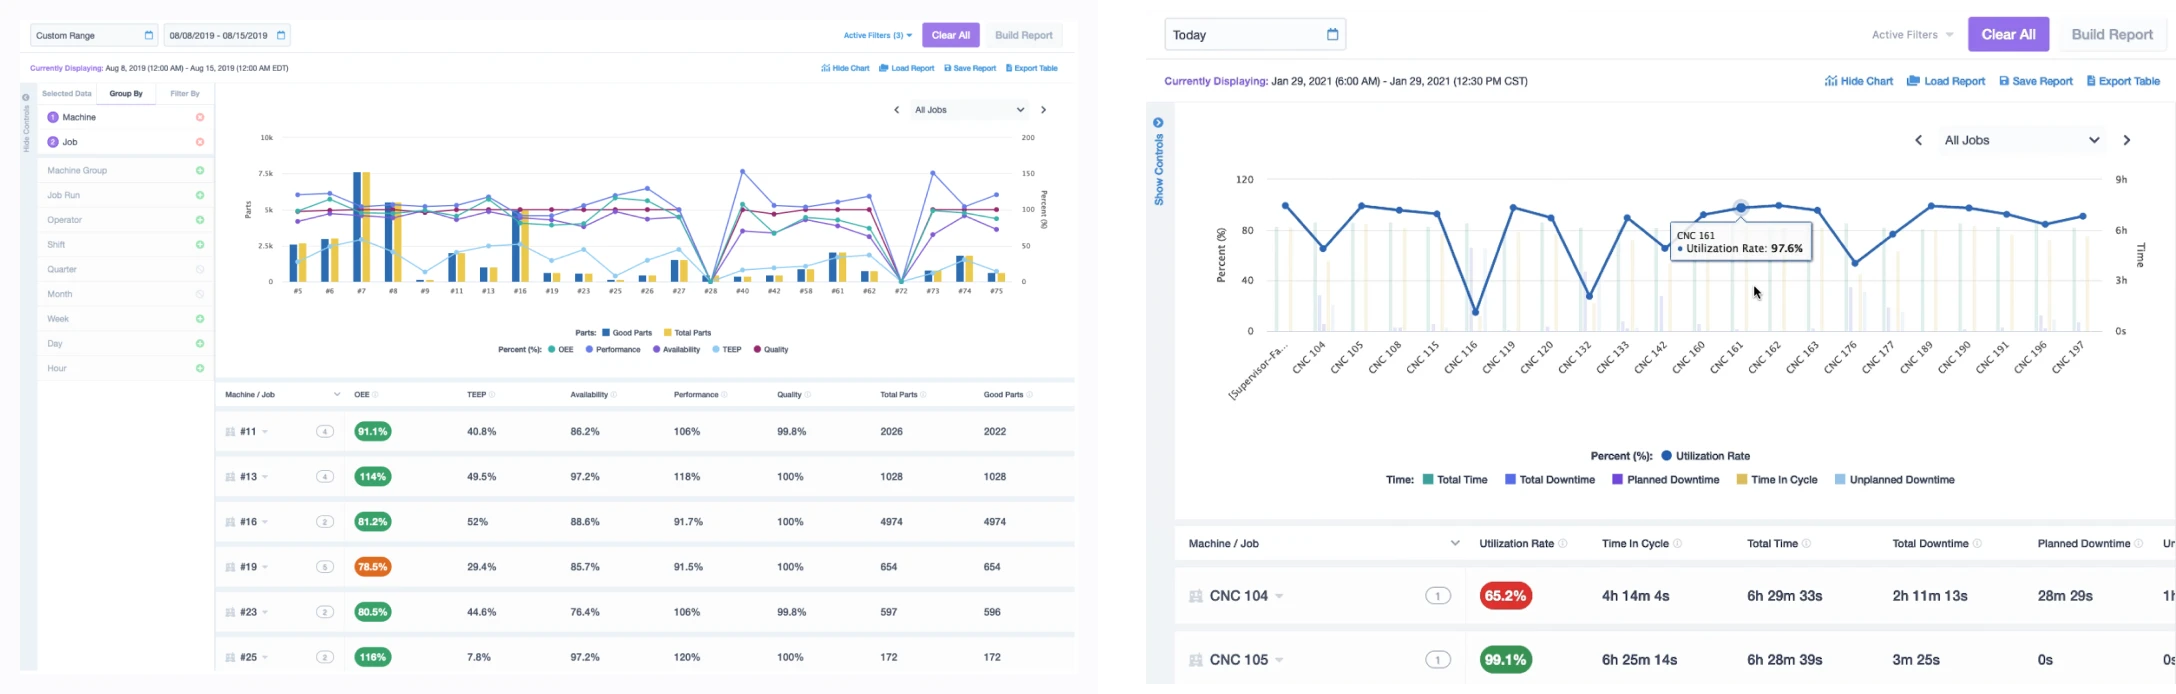Toggle the Good Parts series in legend
Image resolution: width=2176 pixels, height=694 pixels.
(x=627, y=333)
